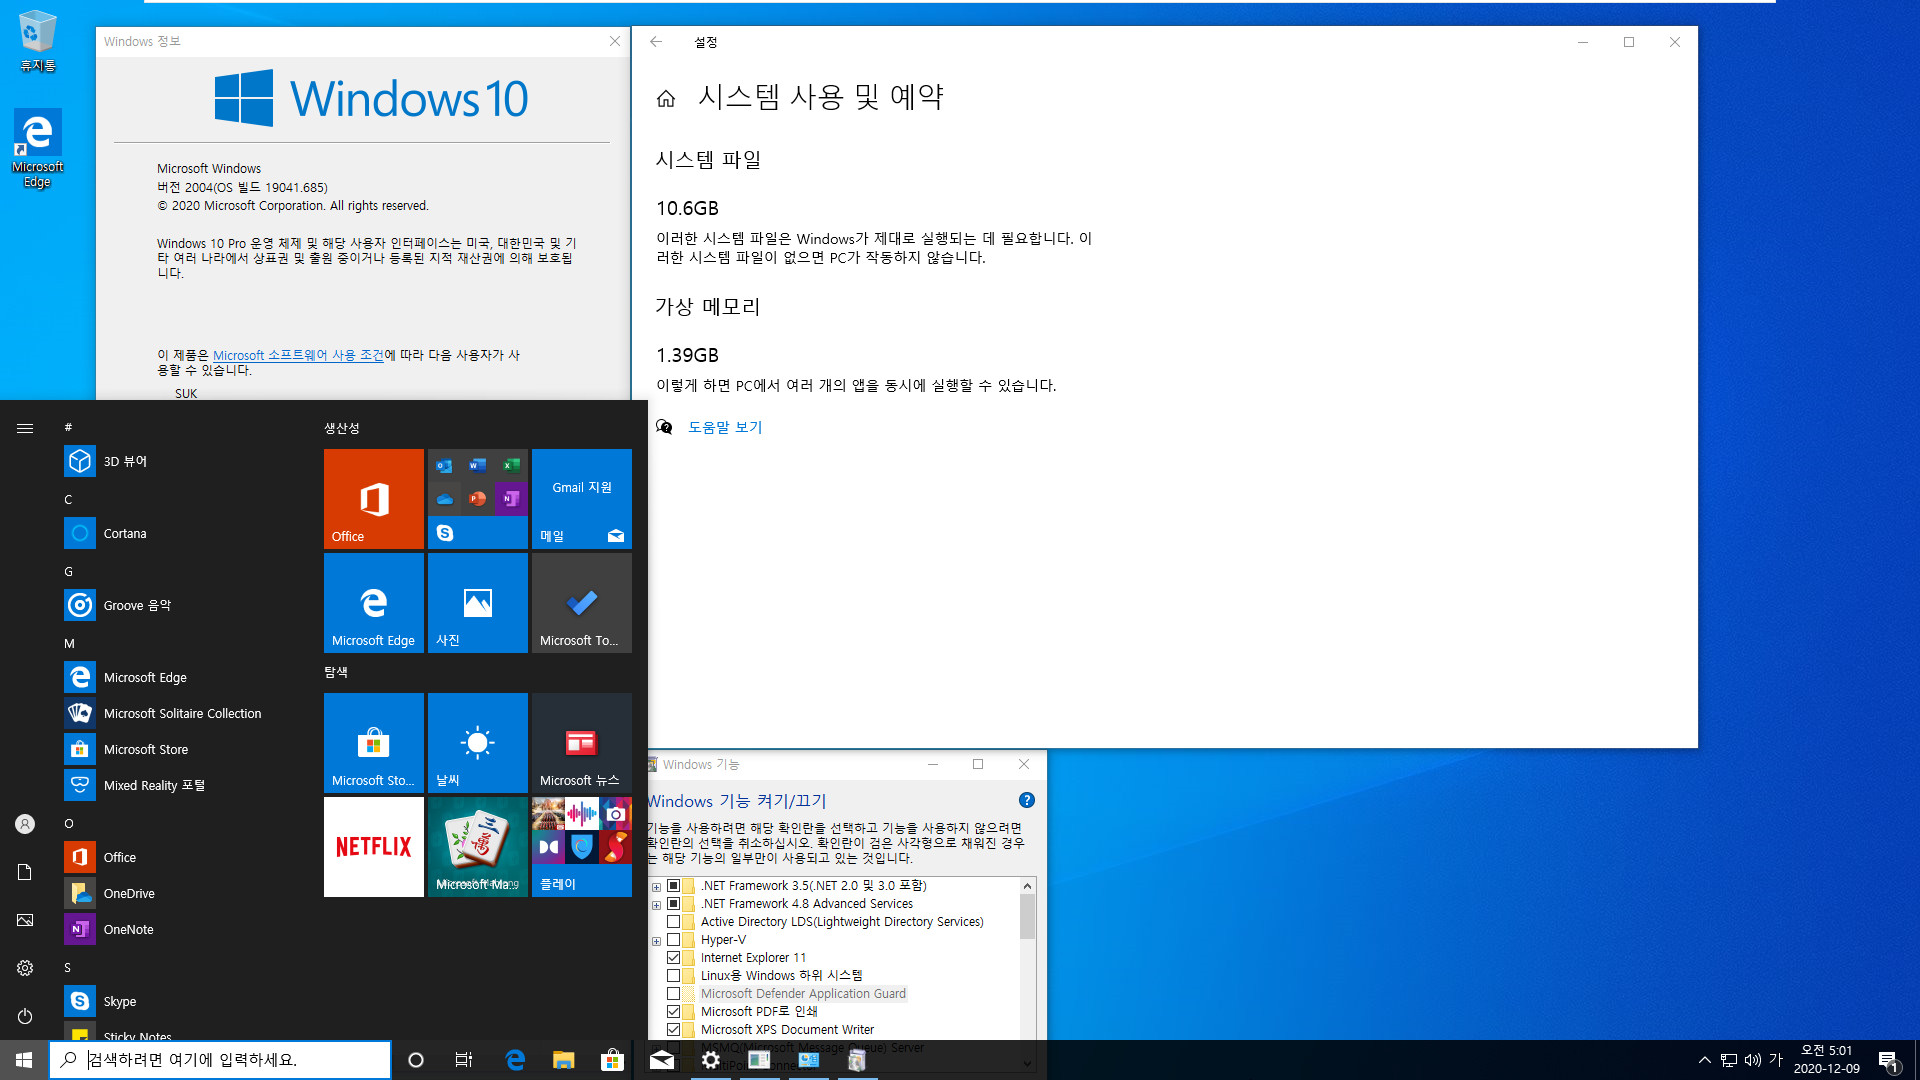Image resolution: width=1920 pixels, height=1080 pixels.
Task: Click the Start menu hamburger expand icon
Action: point(25,428)
